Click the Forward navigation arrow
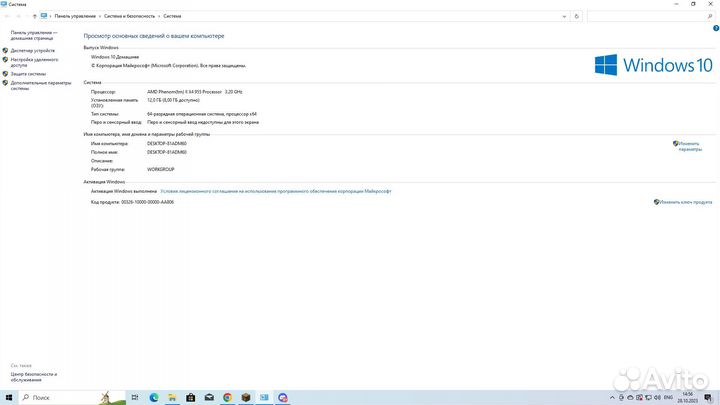Viewport: 720px width, 405px height. pyautogui.click(x=18, y=16)
